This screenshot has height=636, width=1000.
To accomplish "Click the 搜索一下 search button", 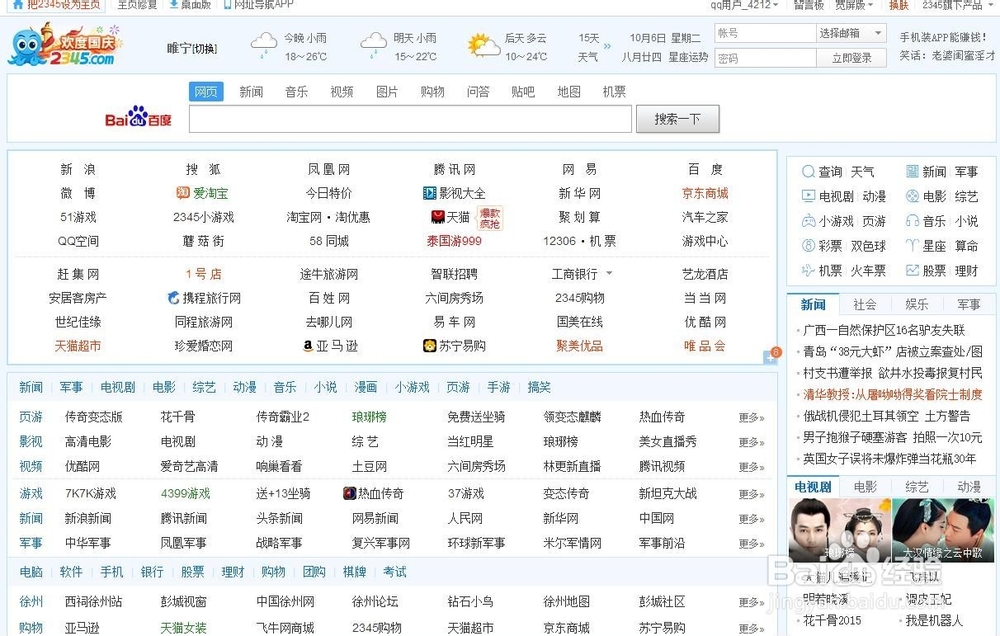I will 677,119.
